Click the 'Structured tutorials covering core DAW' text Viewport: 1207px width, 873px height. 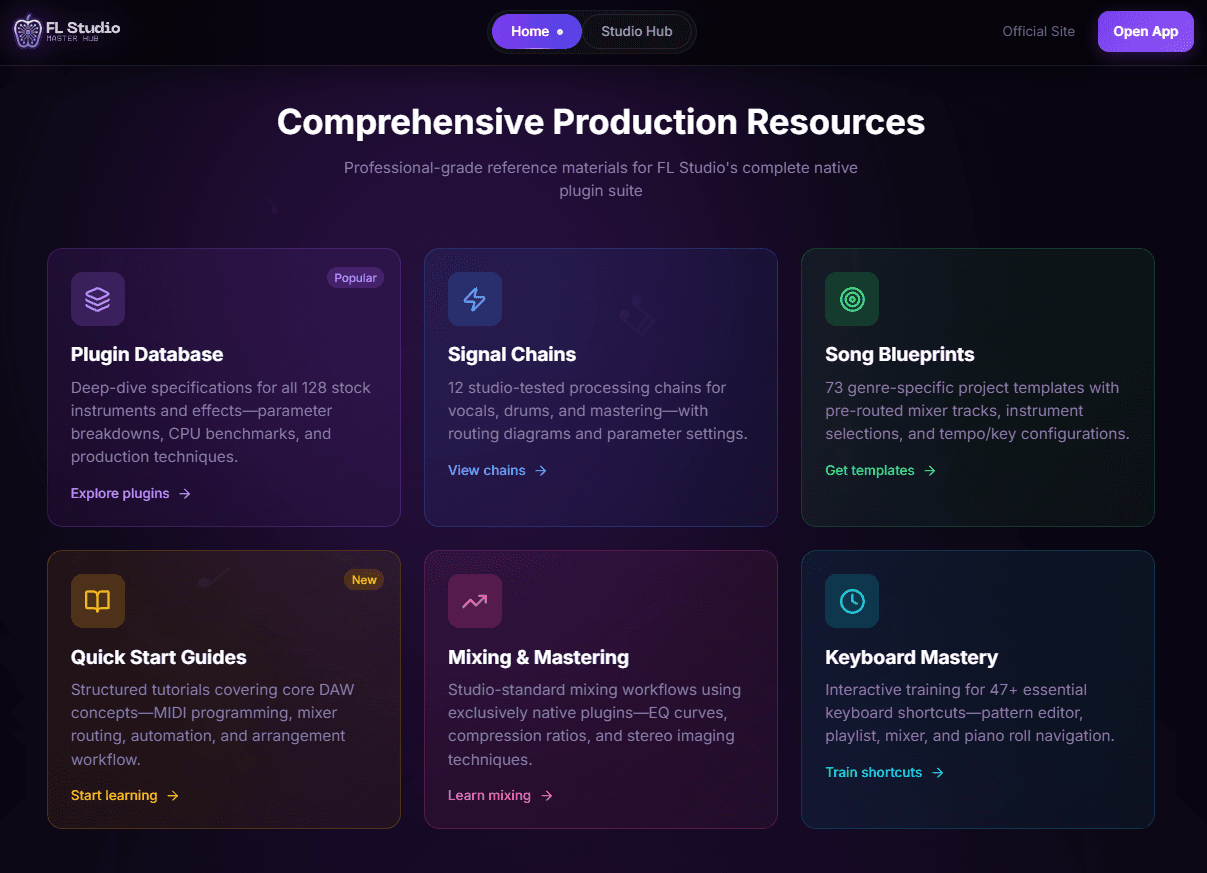(x=213, y=724)
